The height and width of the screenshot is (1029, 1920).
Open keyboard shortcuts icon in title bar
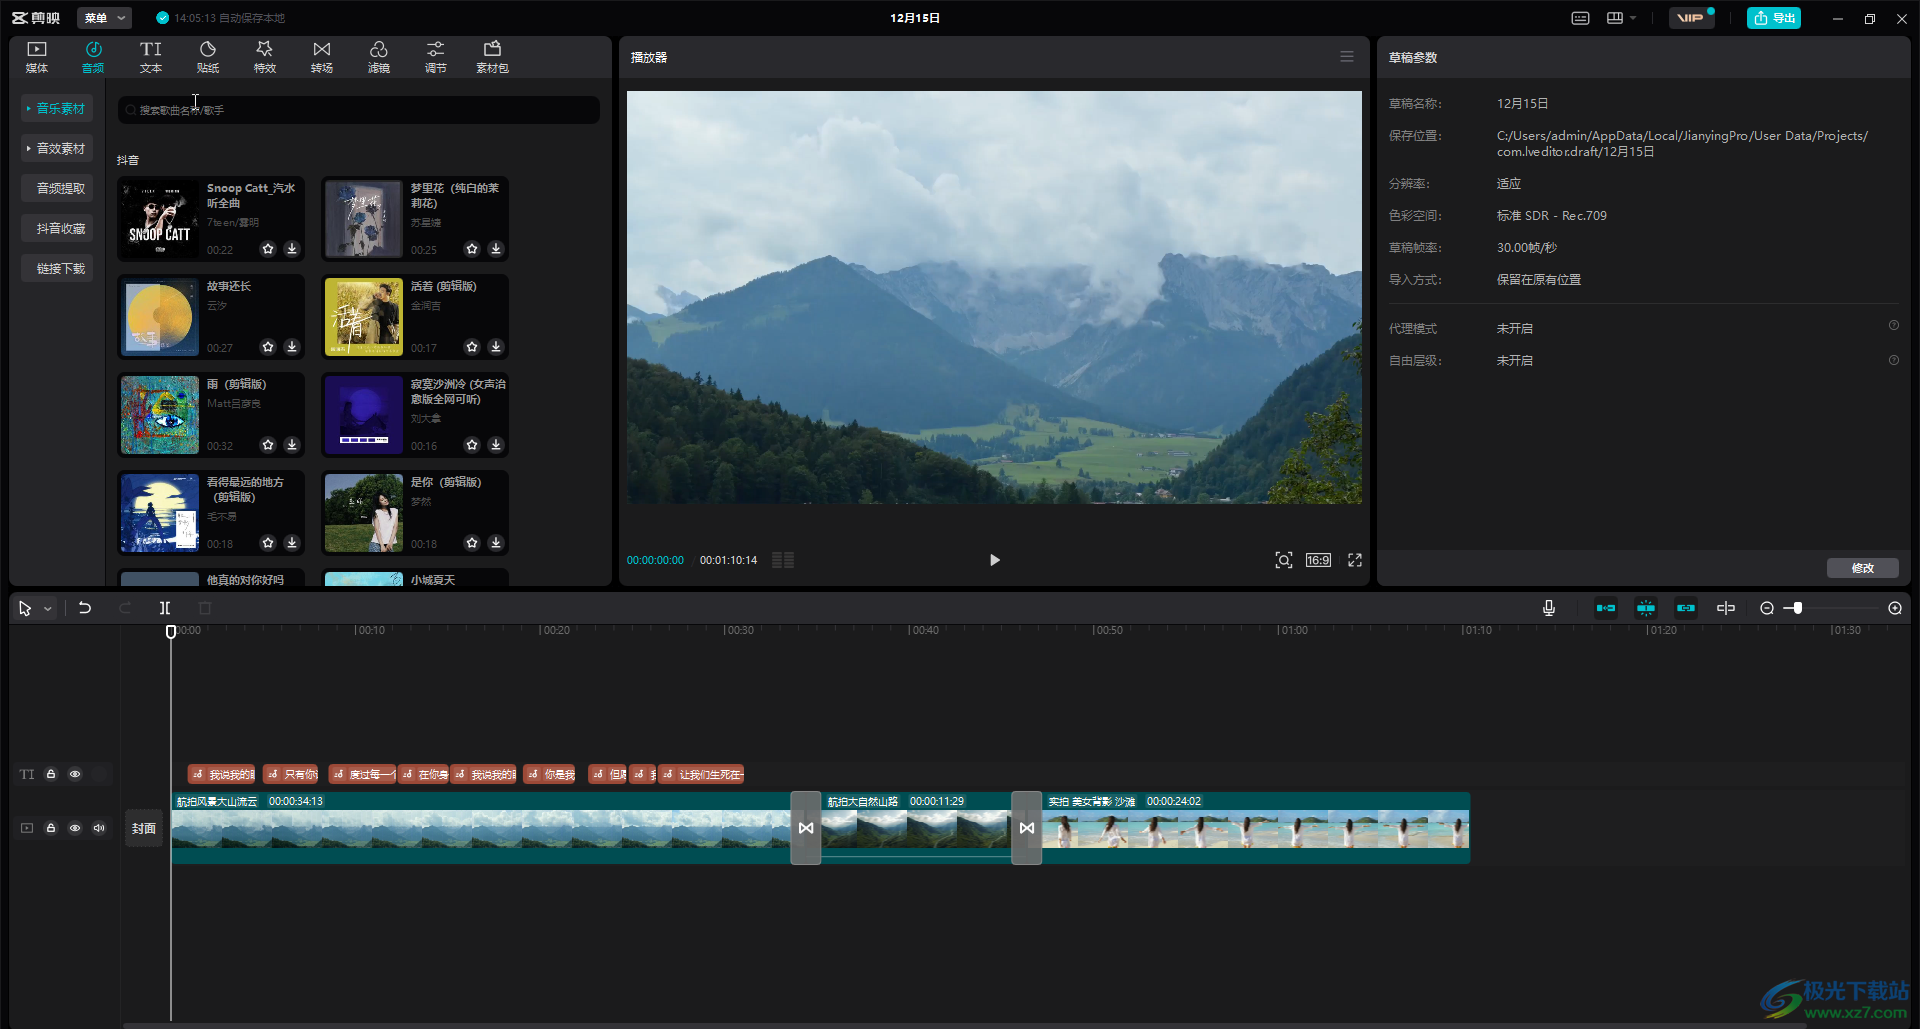[x=1580, y=18]
